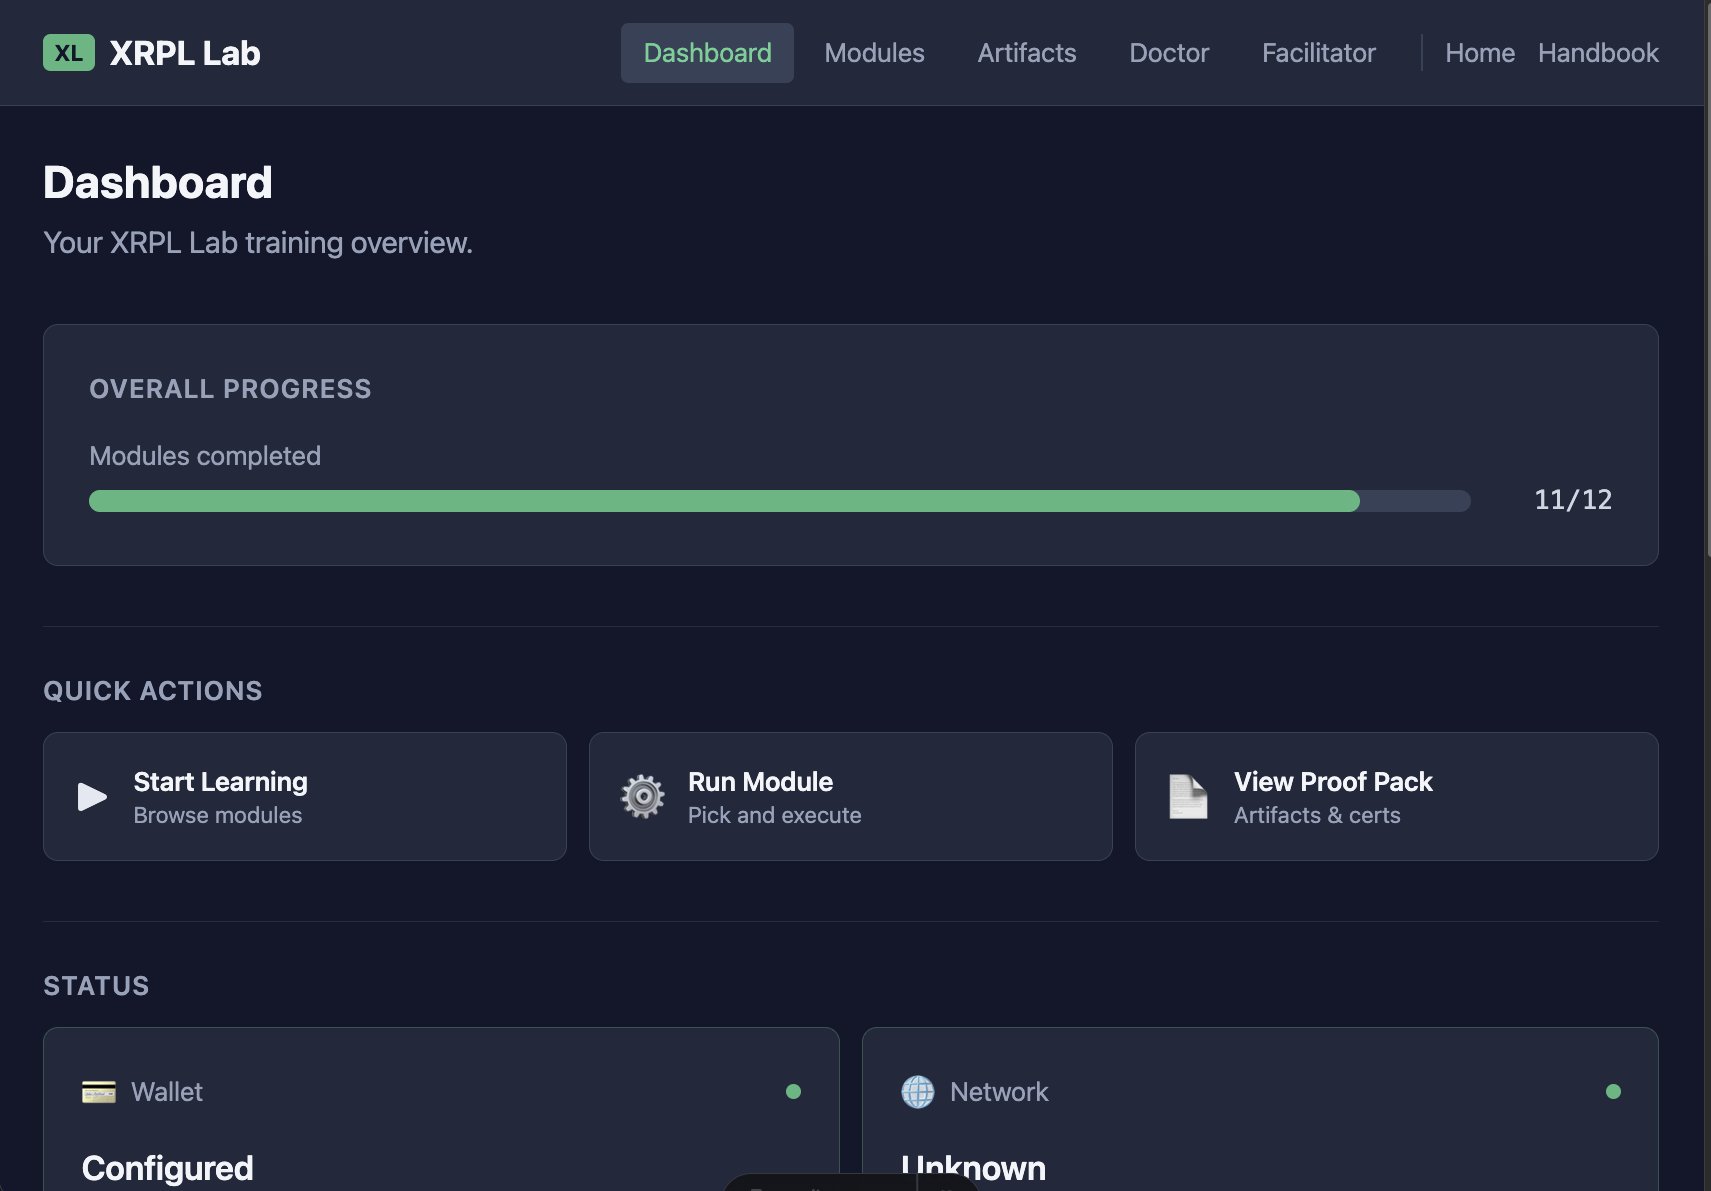This screenshot has width=1711, height=1191.
Task: Click the Network Unknown status text
Action: pos(973,1168)
